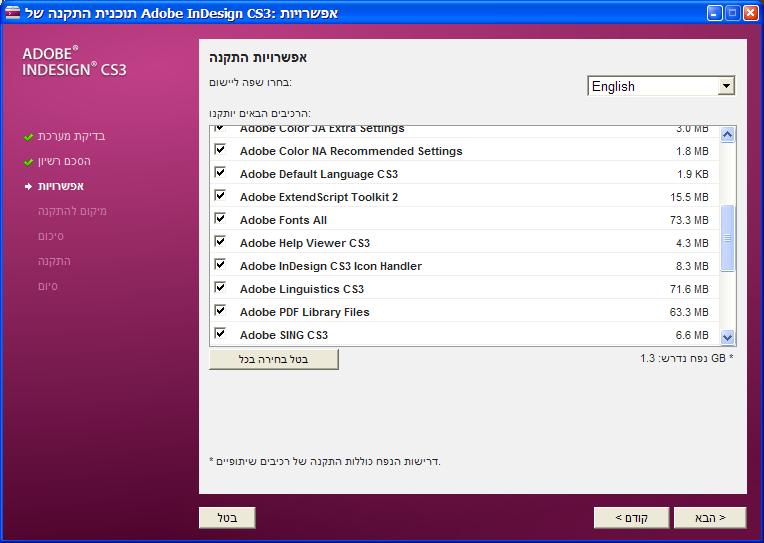Toggle Adobe PDF Library Files checkbox
The height and width of the screenshot is (543, 764).
tap(220, 310)
